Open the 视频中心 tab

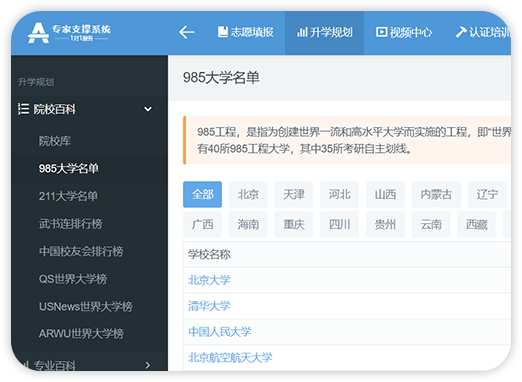click(404, 32)
